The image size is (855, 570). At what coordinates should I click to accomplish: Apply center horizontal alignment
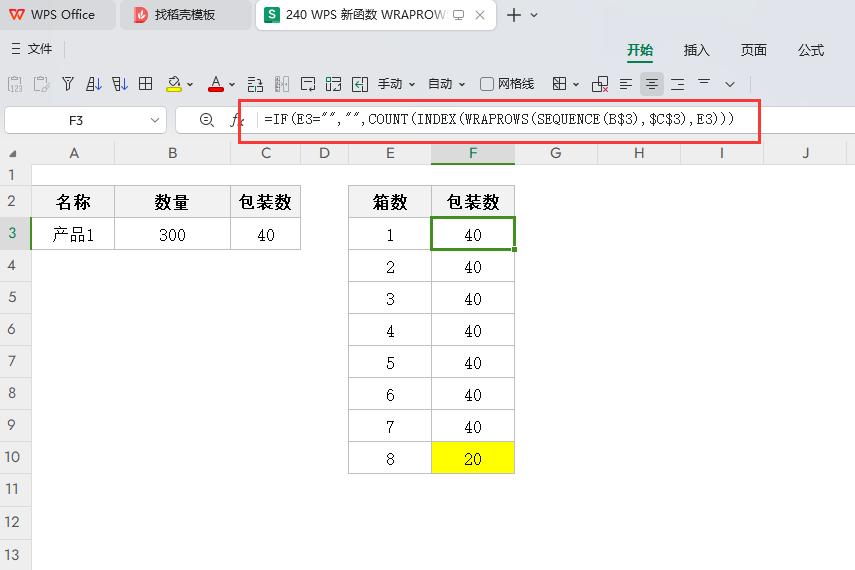pyautogui.click(x=652, y=84)
